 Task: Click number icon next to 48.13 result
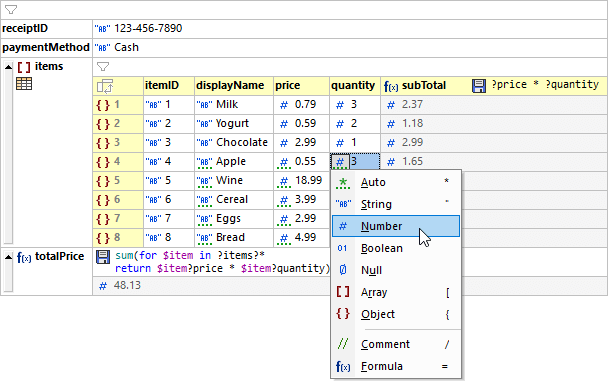[103, 286]
